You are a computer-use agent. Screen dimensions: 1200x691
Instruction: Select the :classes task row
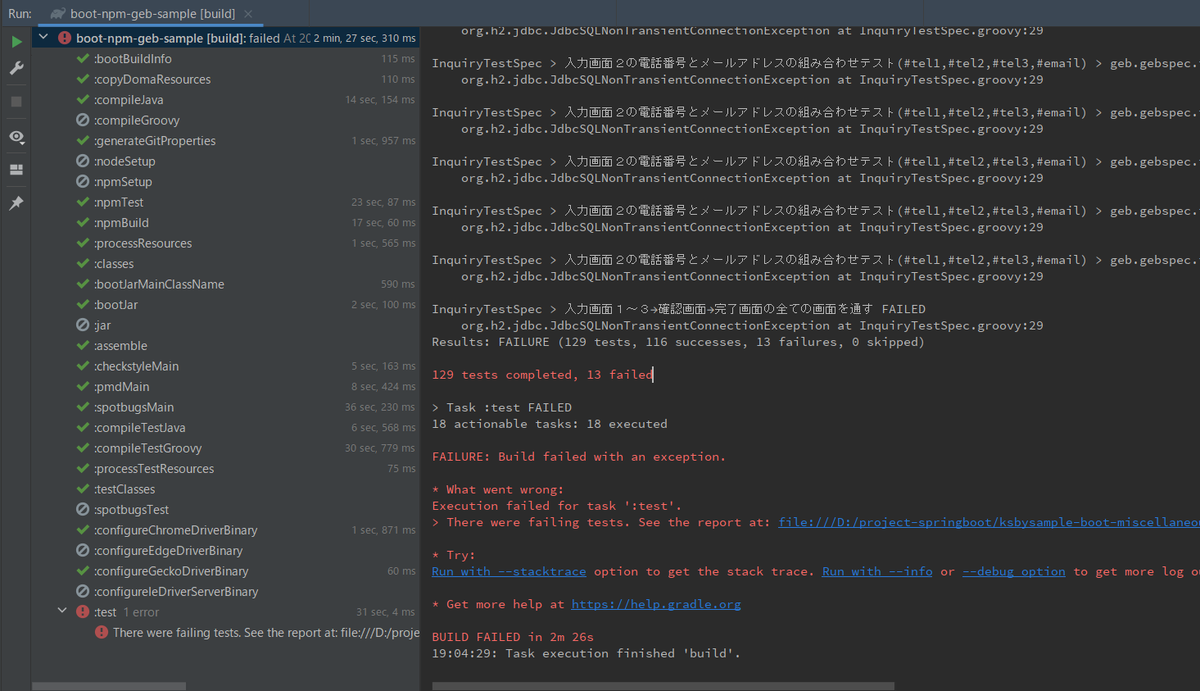(x=225, y=264)
